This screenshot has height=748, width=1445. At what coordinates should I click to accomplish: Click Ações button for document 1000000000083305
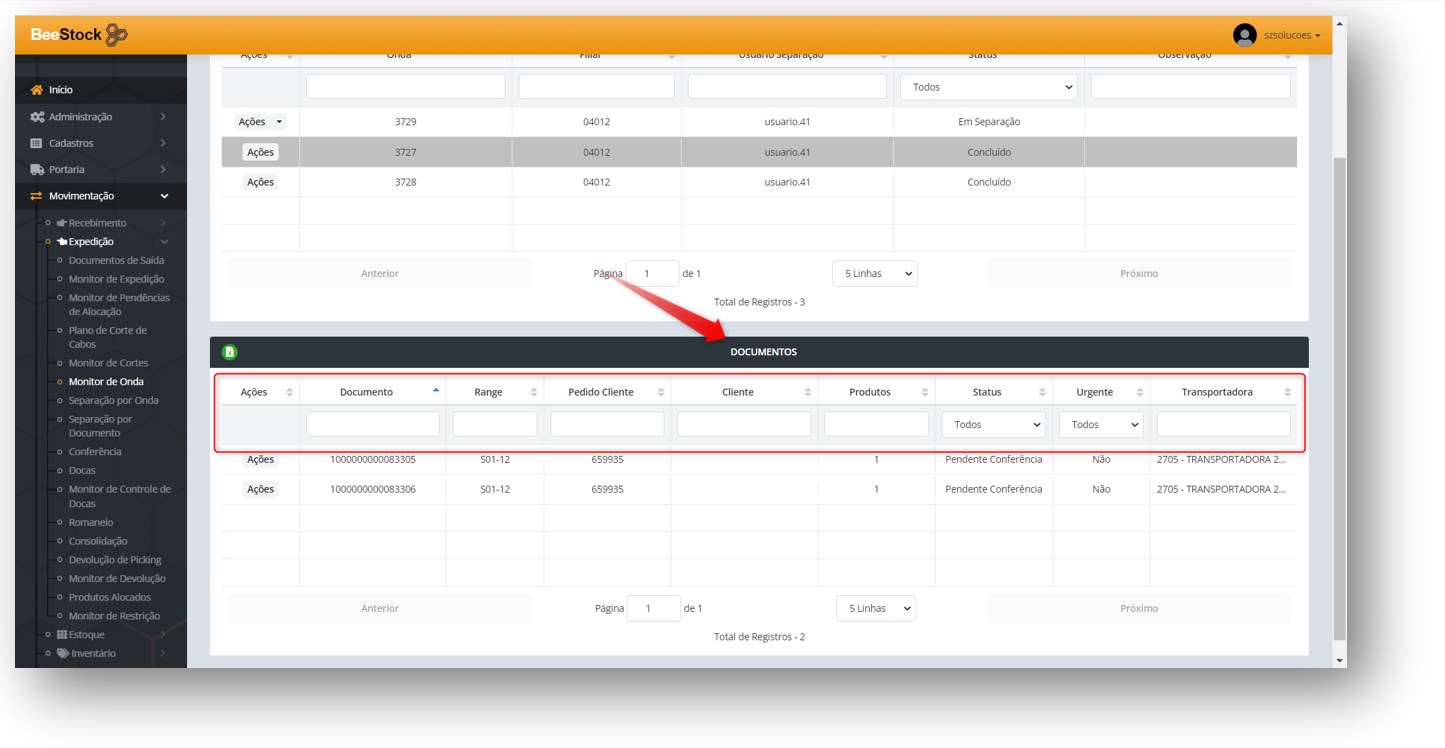[x=260, y=460]
